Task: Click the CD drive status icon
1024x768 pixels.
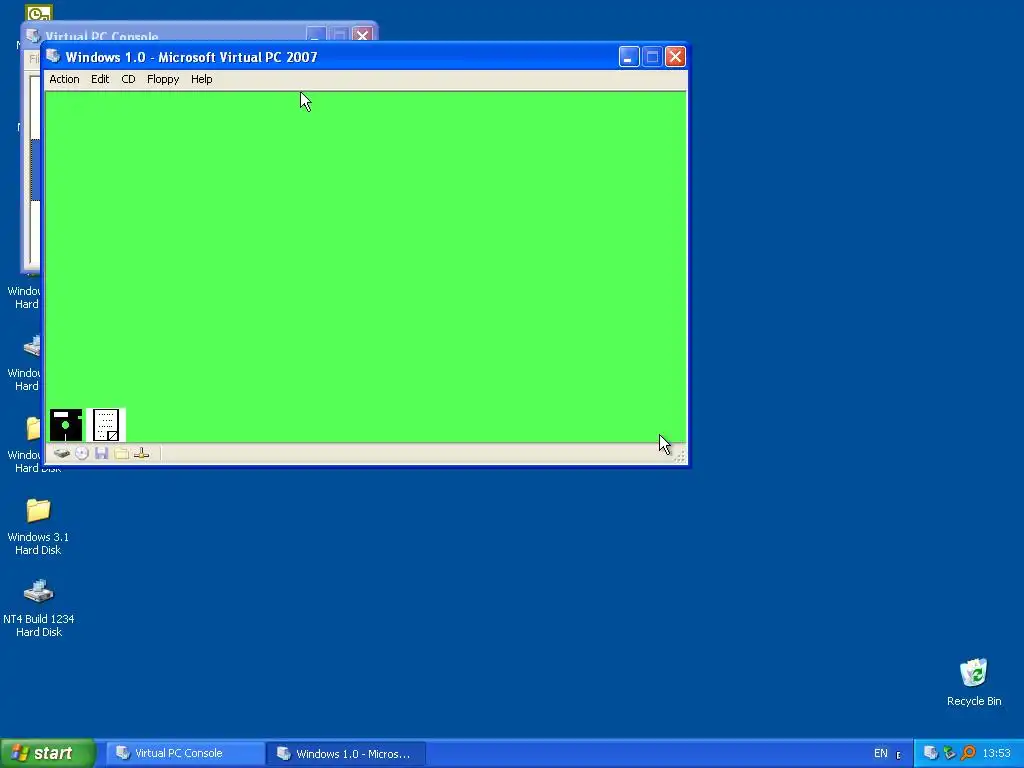Action: (82, 453)
